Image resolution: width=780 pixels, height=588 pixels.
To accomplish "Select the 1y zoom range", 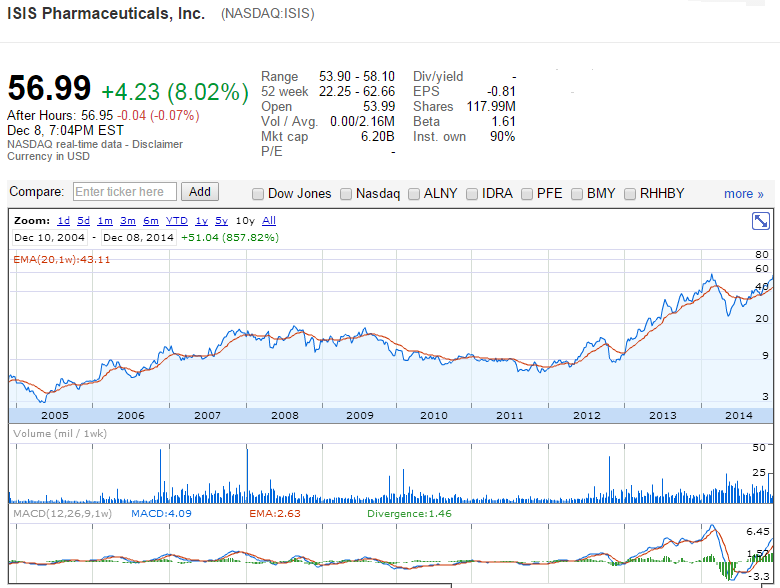I will (x=201, y=221).
